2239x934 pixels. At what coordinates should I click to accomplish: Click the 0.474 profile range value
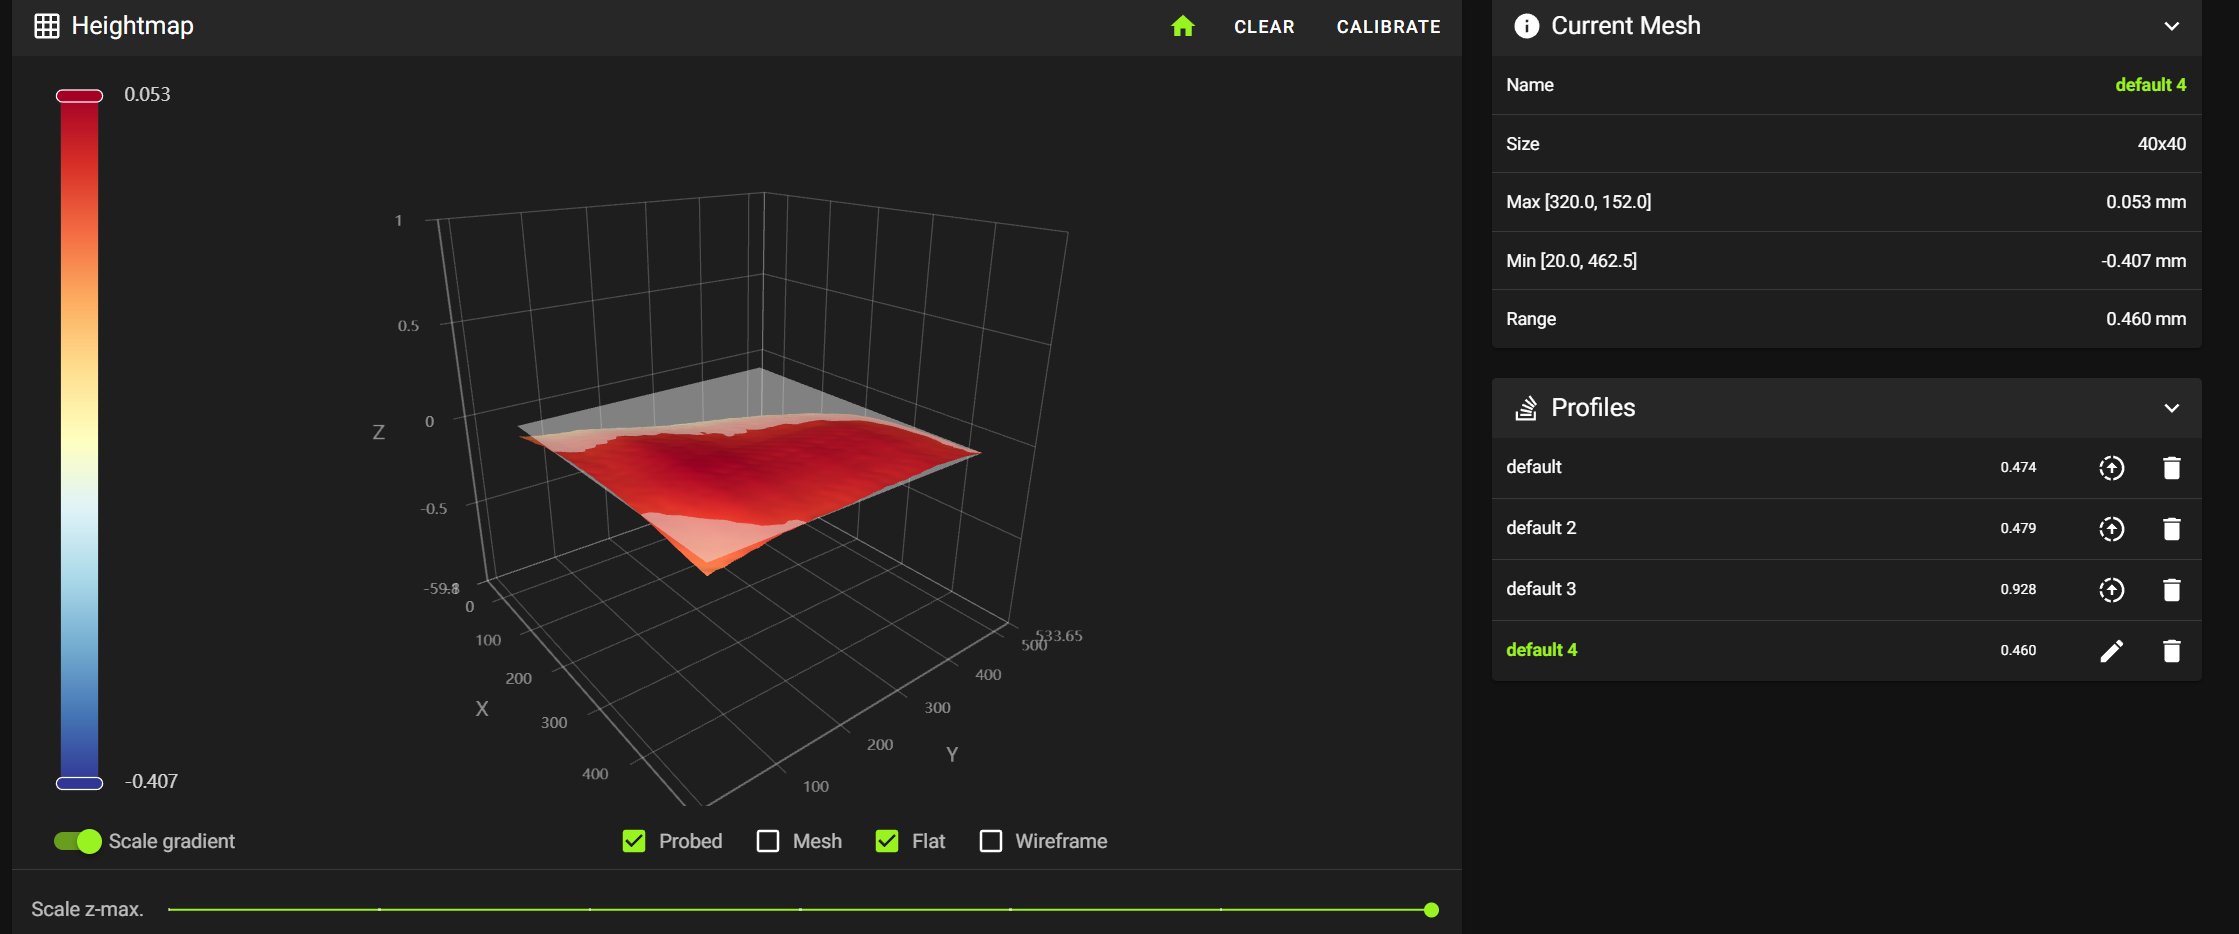click(2018, 467)
